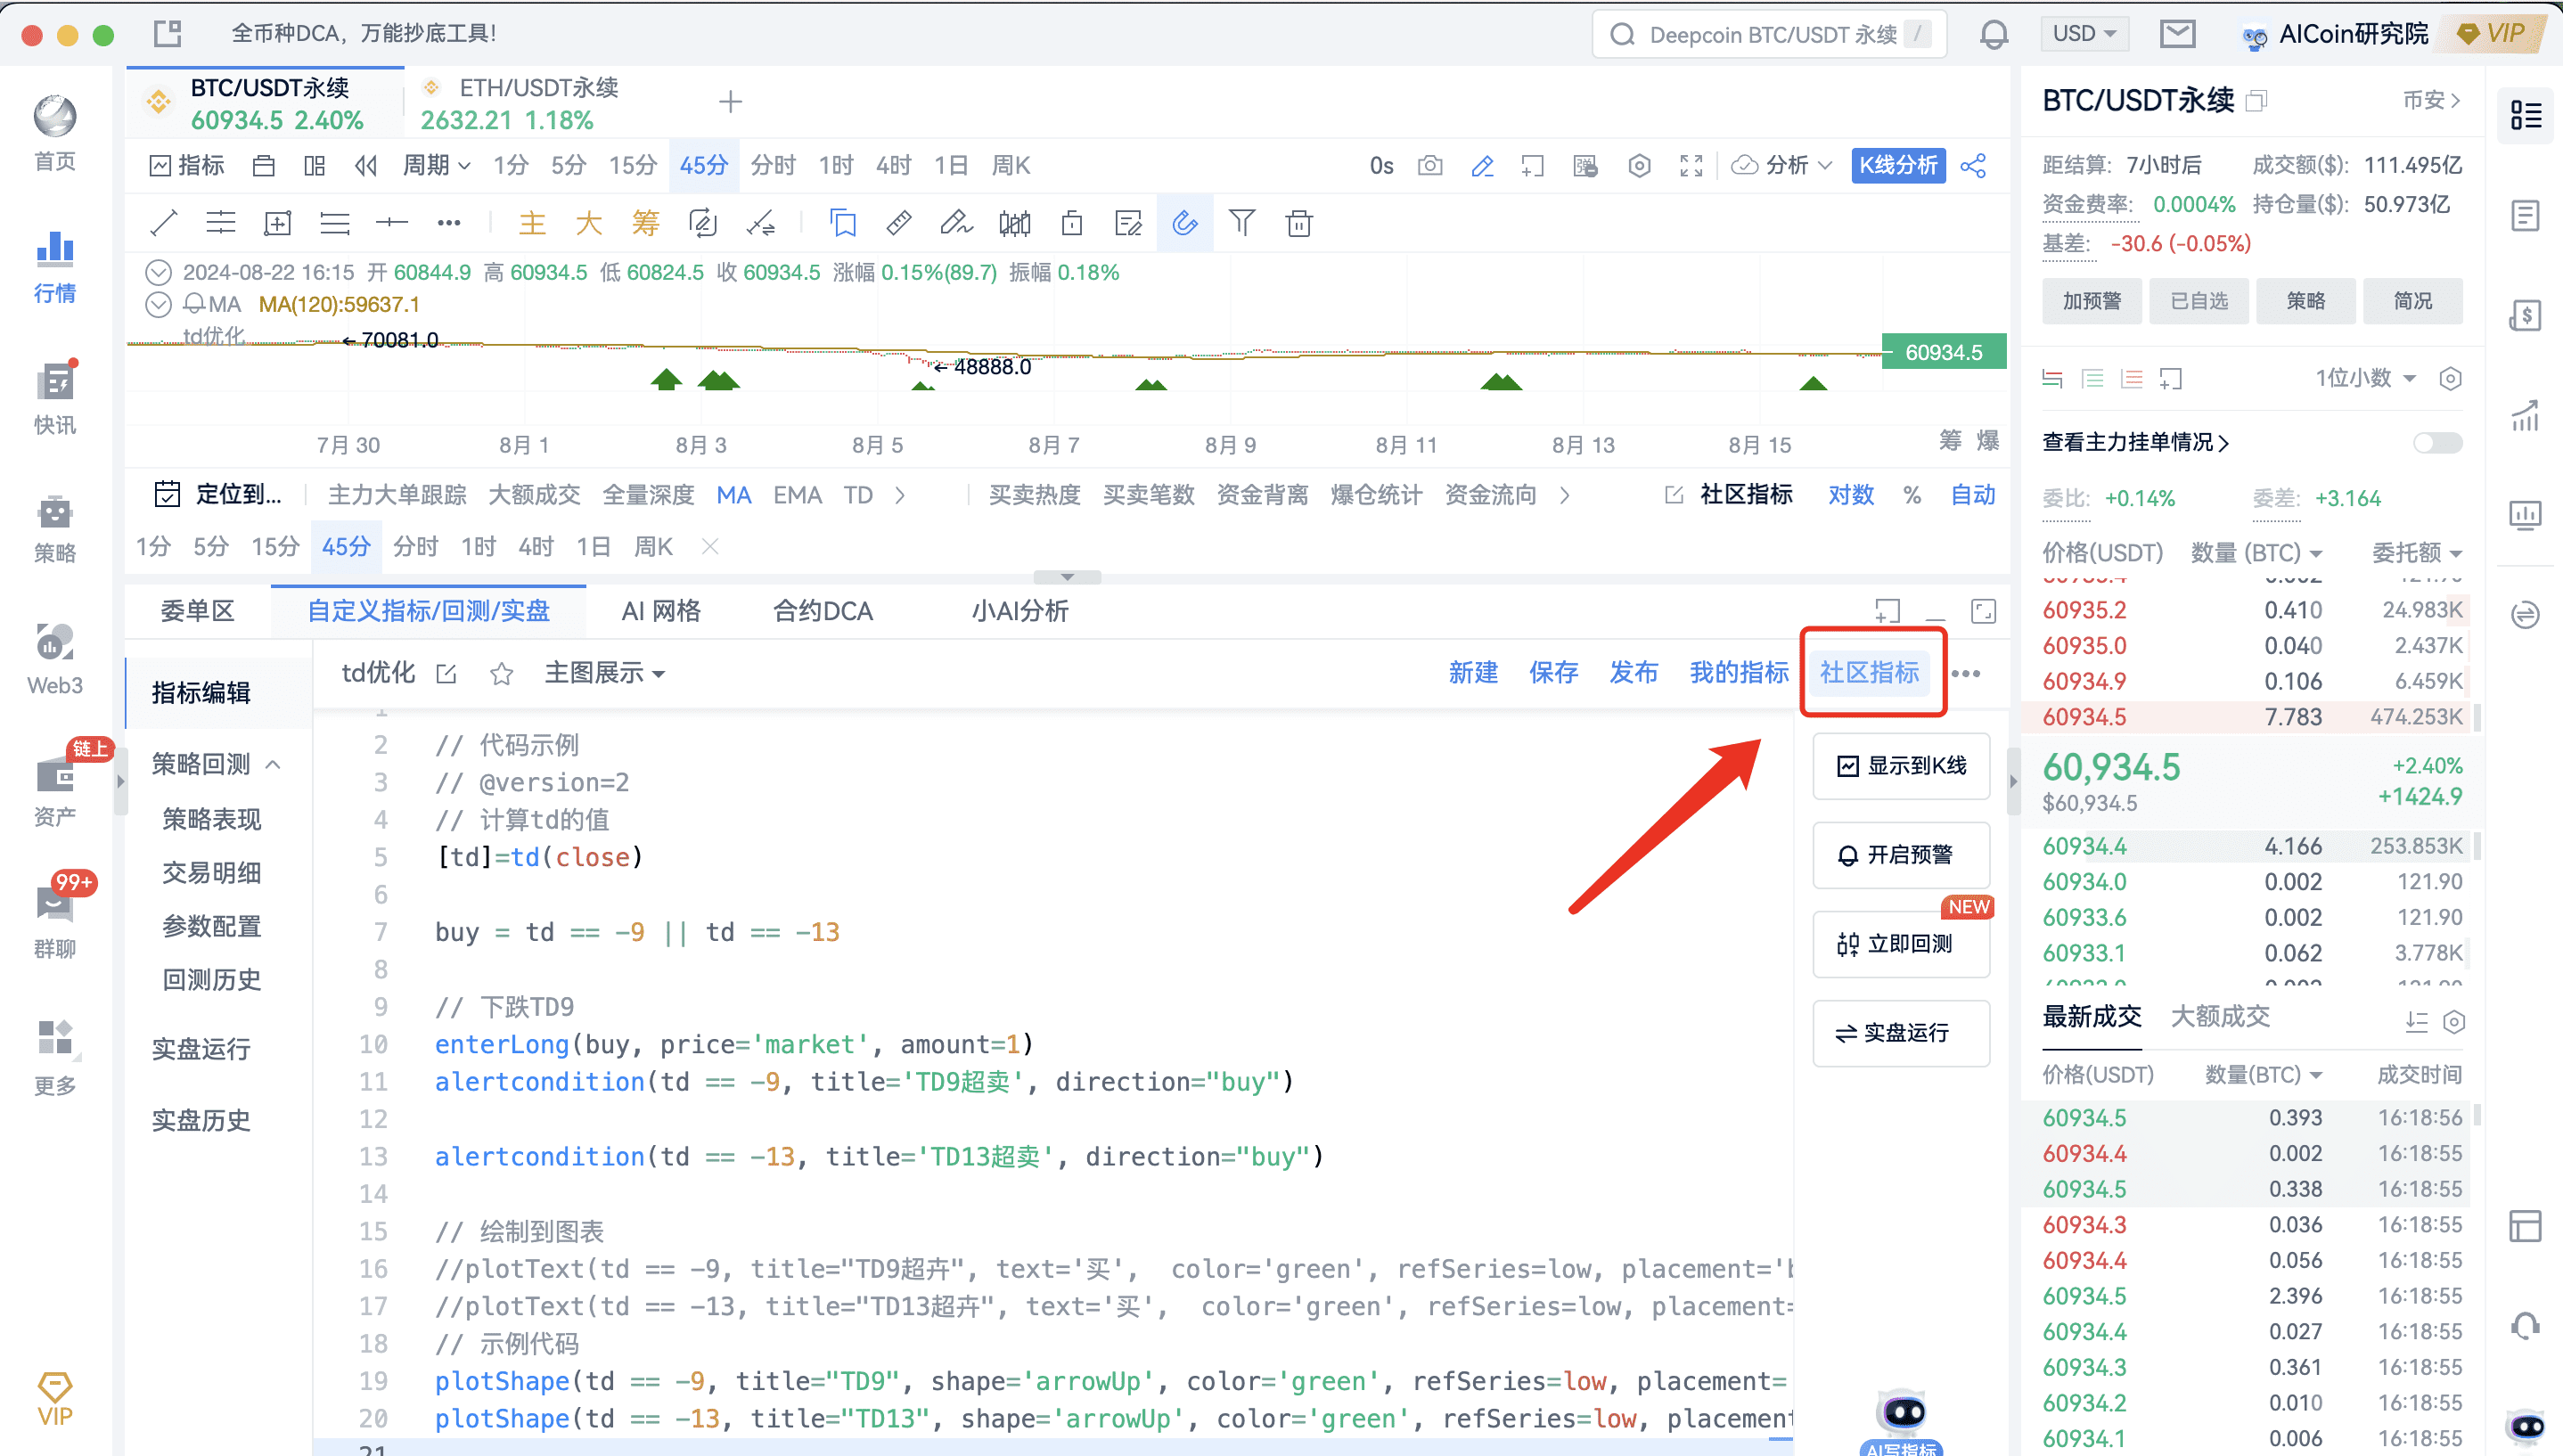Open the 主图展示 display dropdown

pos(605,673)
